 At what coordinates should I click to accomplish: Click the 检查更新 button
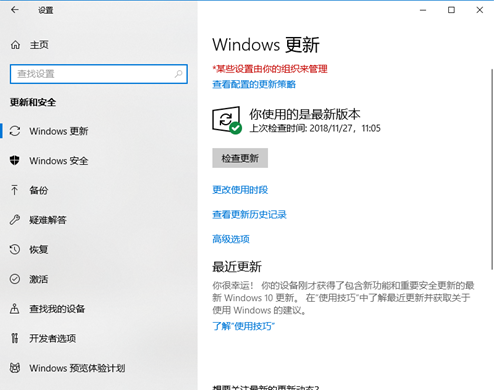240,158
